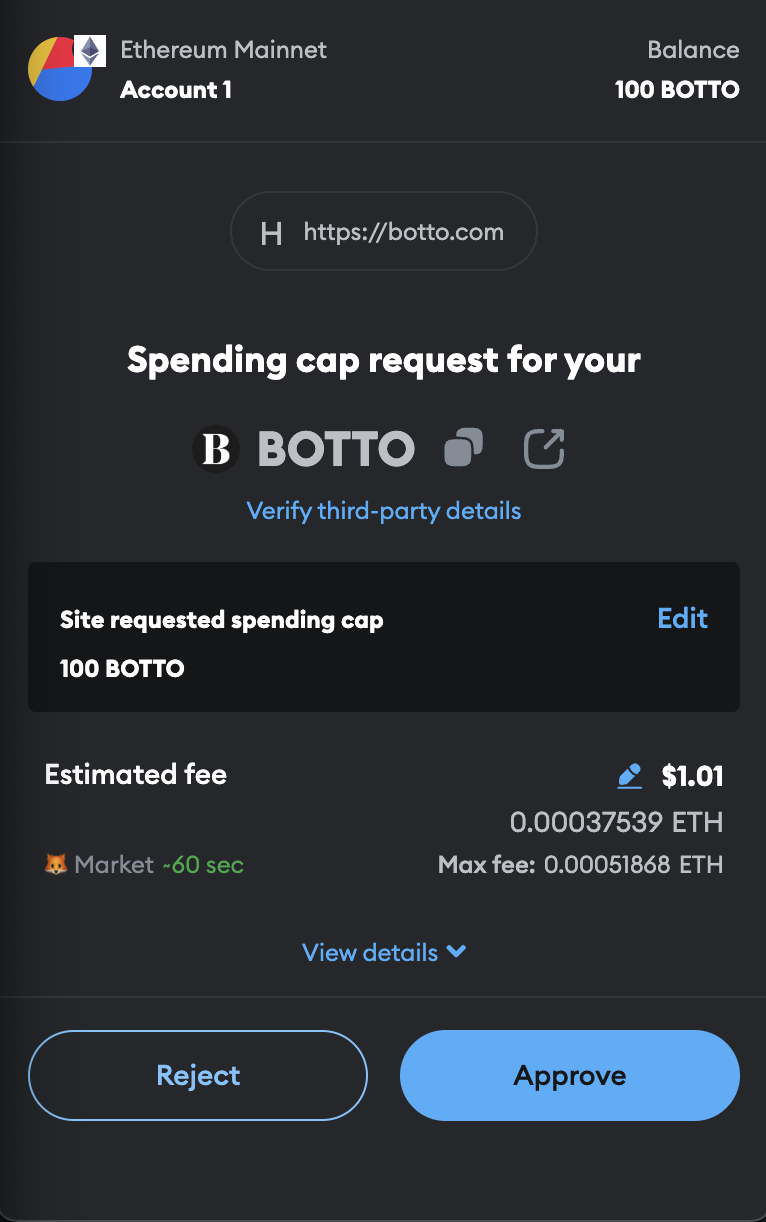Click the $1.01 estimated fee amount
Screen dimensions: 766x1222
(x=692, y=775)
